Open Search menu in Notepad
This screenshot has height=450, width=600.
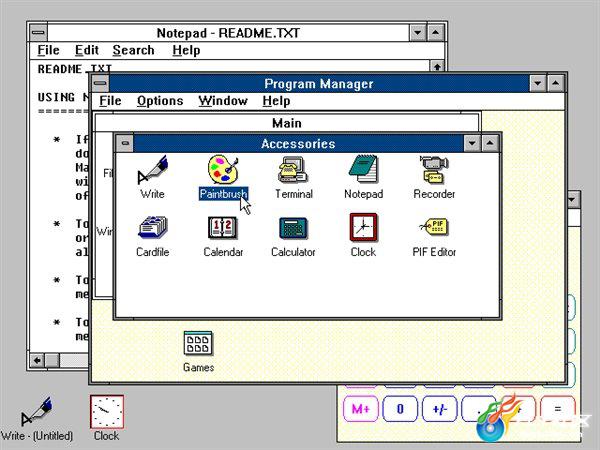(x=133, y=50)
